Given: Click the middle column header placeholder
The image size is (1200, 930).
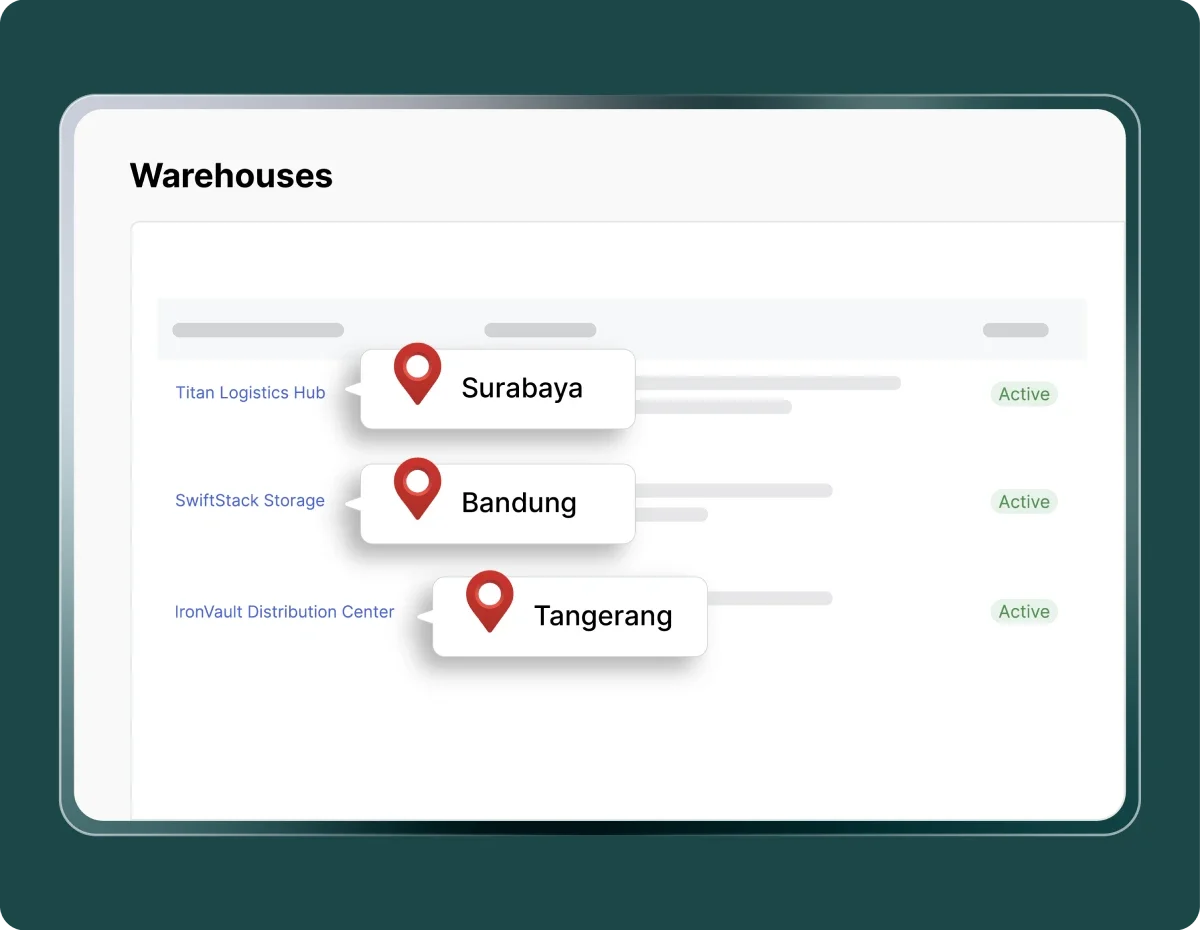Looking at the screenshot, I should (540, 330).
